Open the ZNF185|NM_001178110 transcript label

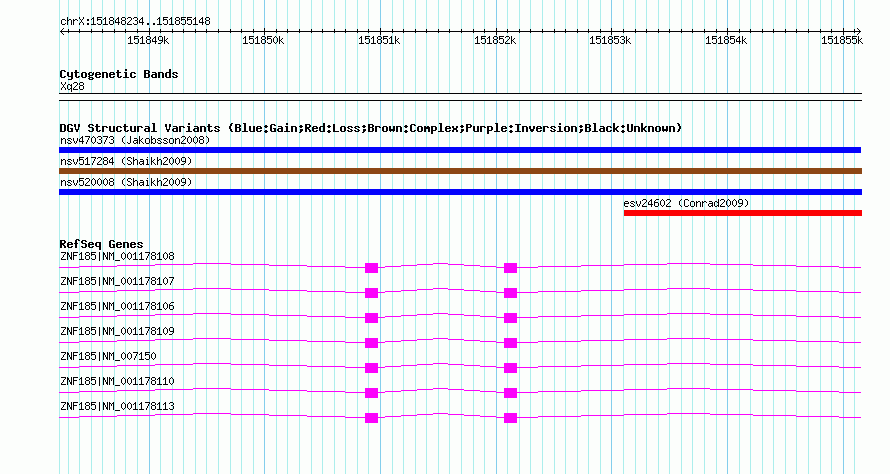point(117,381)
